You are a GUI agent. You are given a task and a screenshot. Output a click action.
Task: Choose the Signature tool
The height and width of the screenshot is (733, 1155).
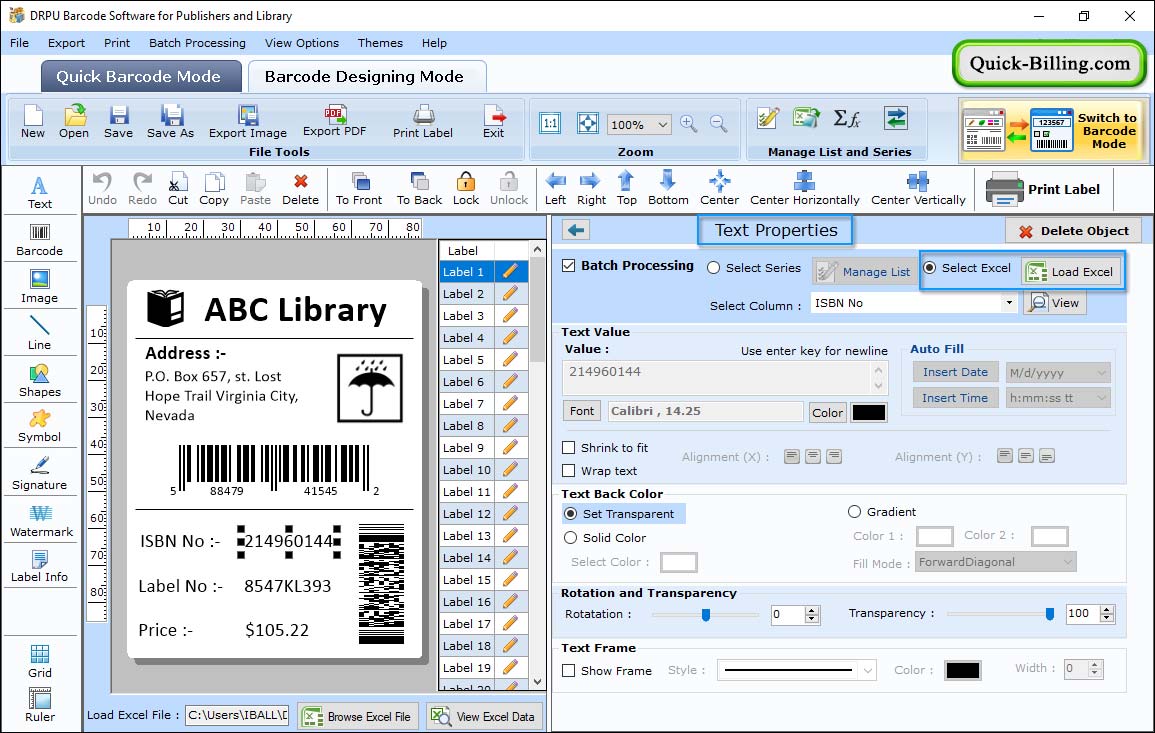pyautogui.click(x=40, y=474)
